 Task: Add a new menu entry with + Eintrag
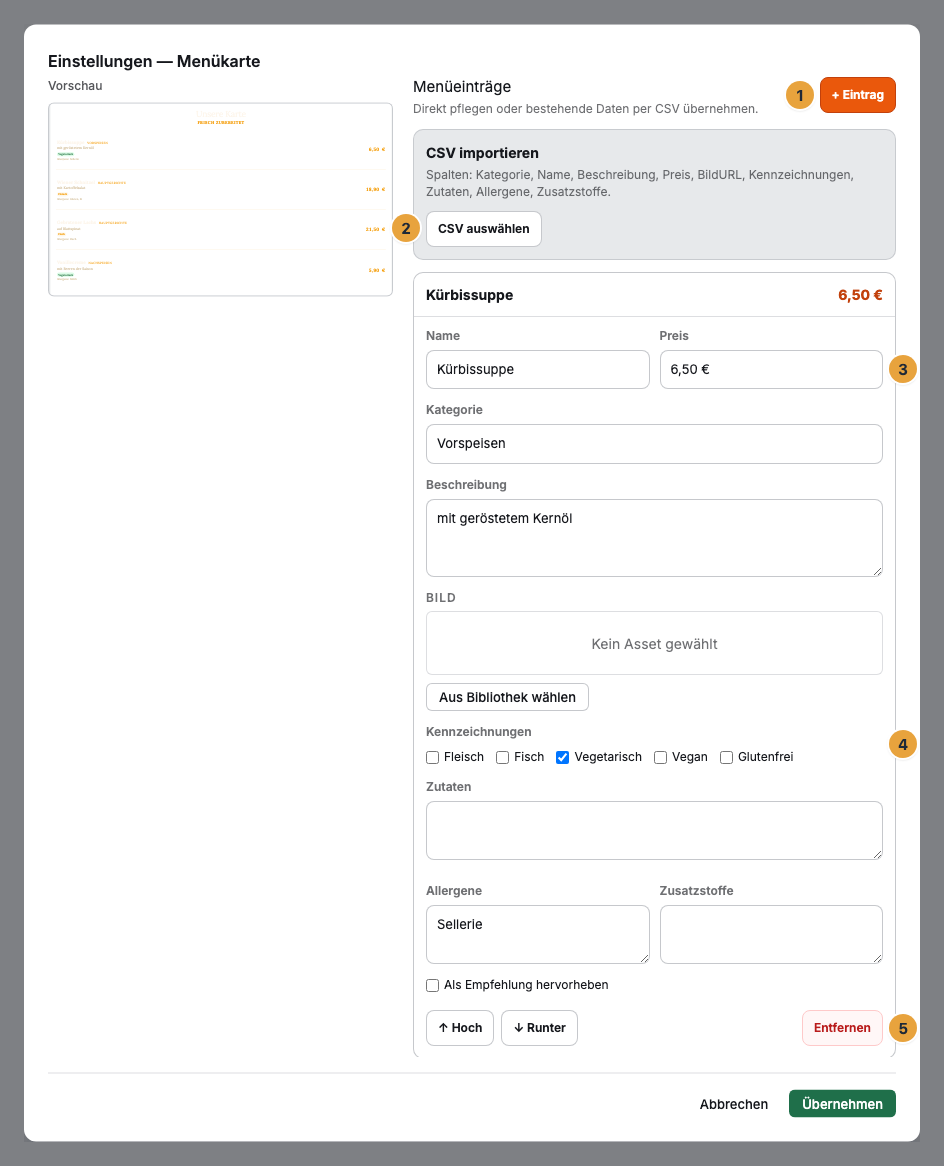pos(857,95)
